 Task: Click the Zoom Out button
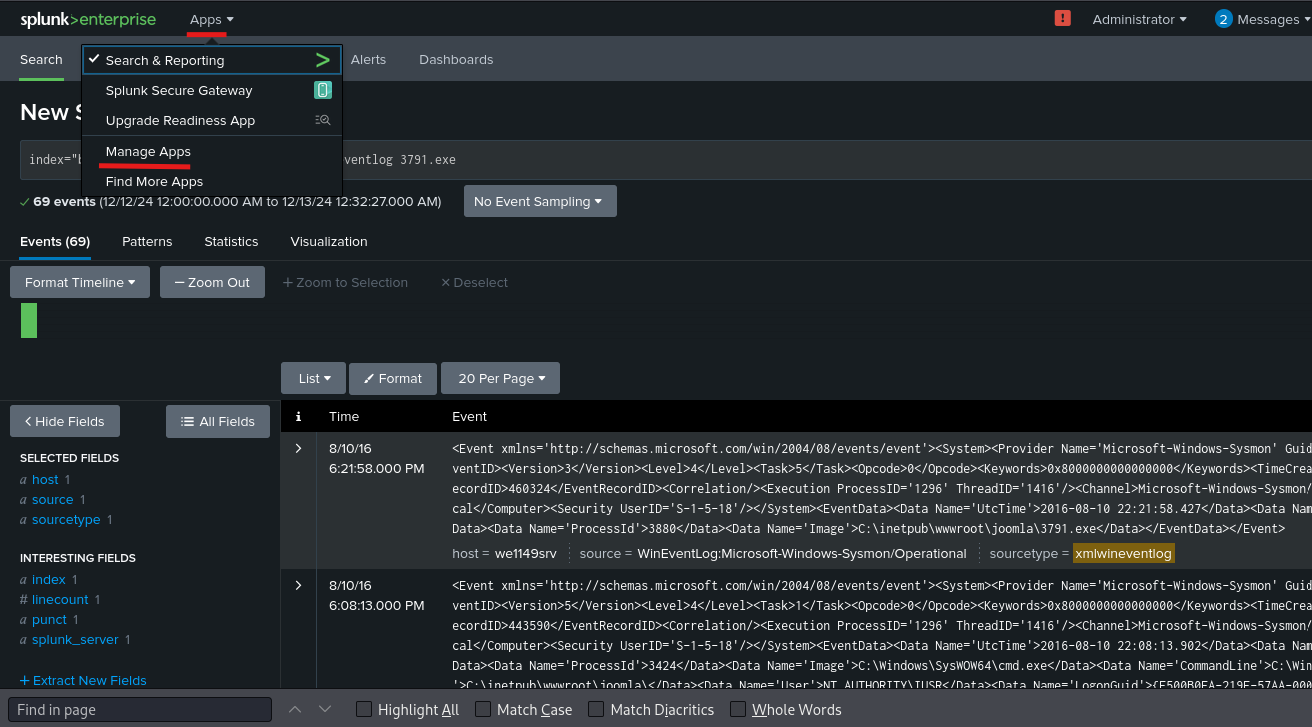pyautogui.click(x=212, y=282)
